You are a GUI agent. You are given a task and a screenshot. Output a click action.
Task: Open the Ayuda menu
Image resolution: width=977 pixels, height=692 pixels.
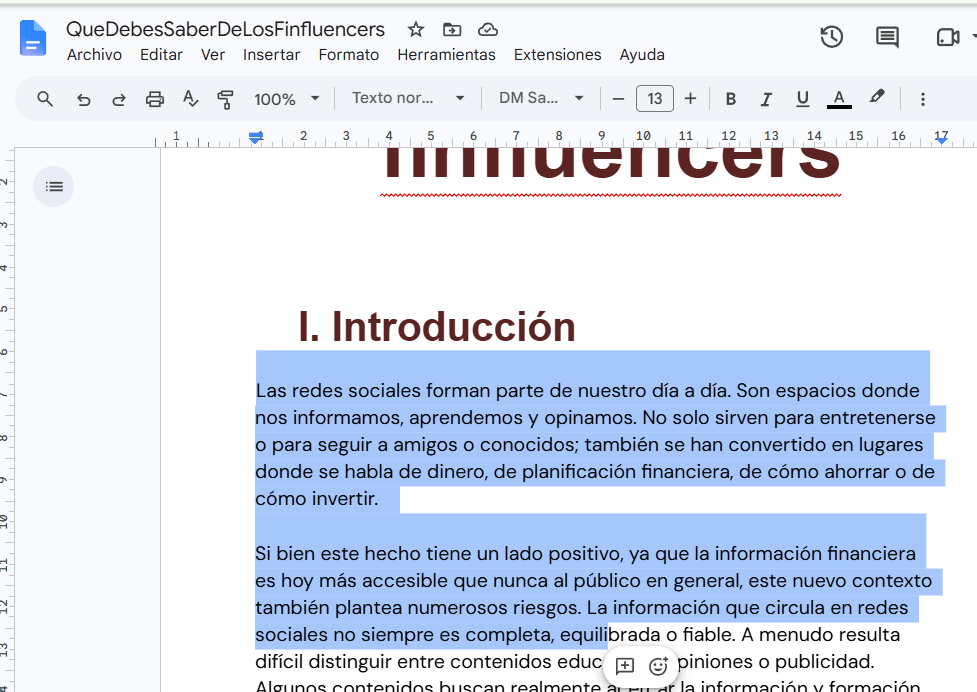(642, 55)
